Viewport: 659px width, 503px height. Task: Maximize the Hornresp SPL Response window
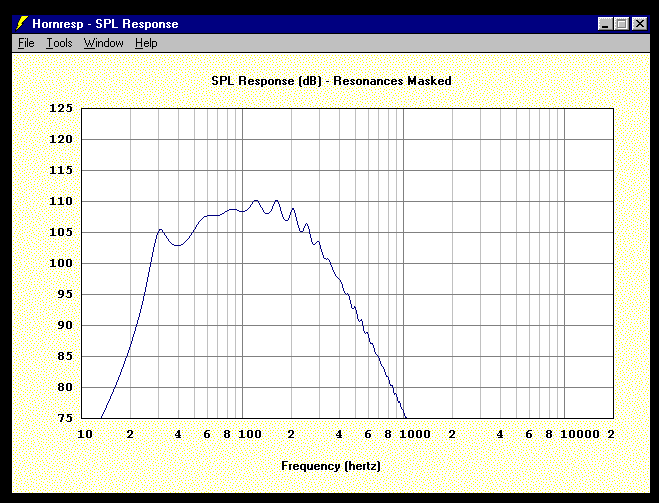[x=621, y=24]
